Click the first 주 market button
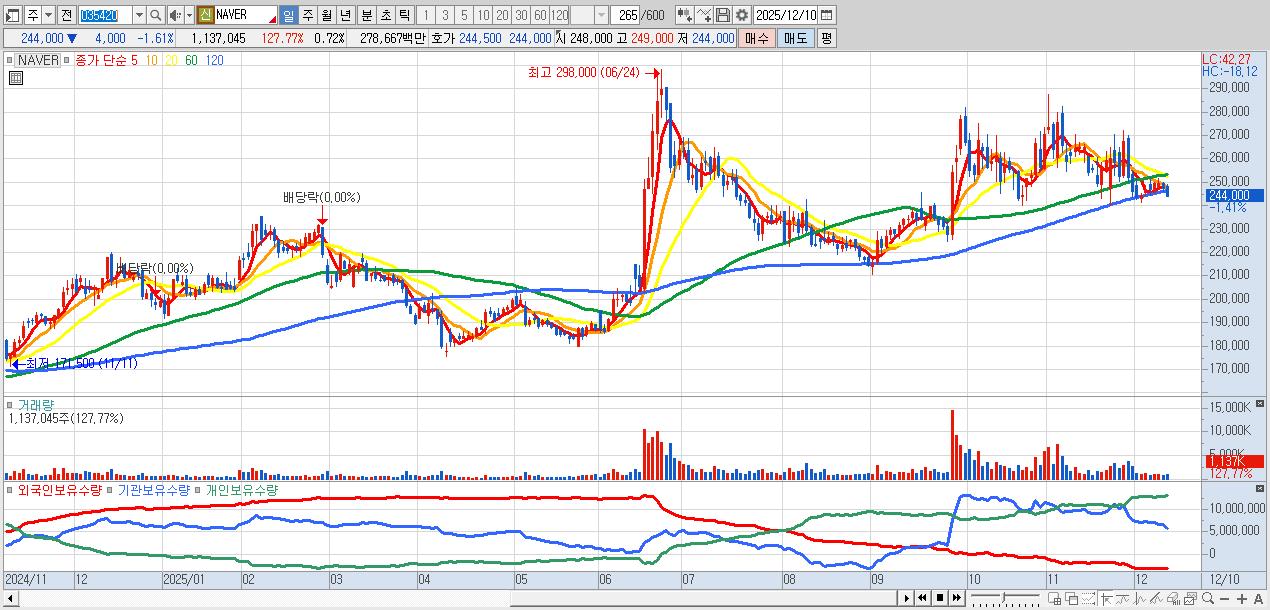The width and height of the screenshot is (1270, 610). pyautogui.click(x=33, y=15)
